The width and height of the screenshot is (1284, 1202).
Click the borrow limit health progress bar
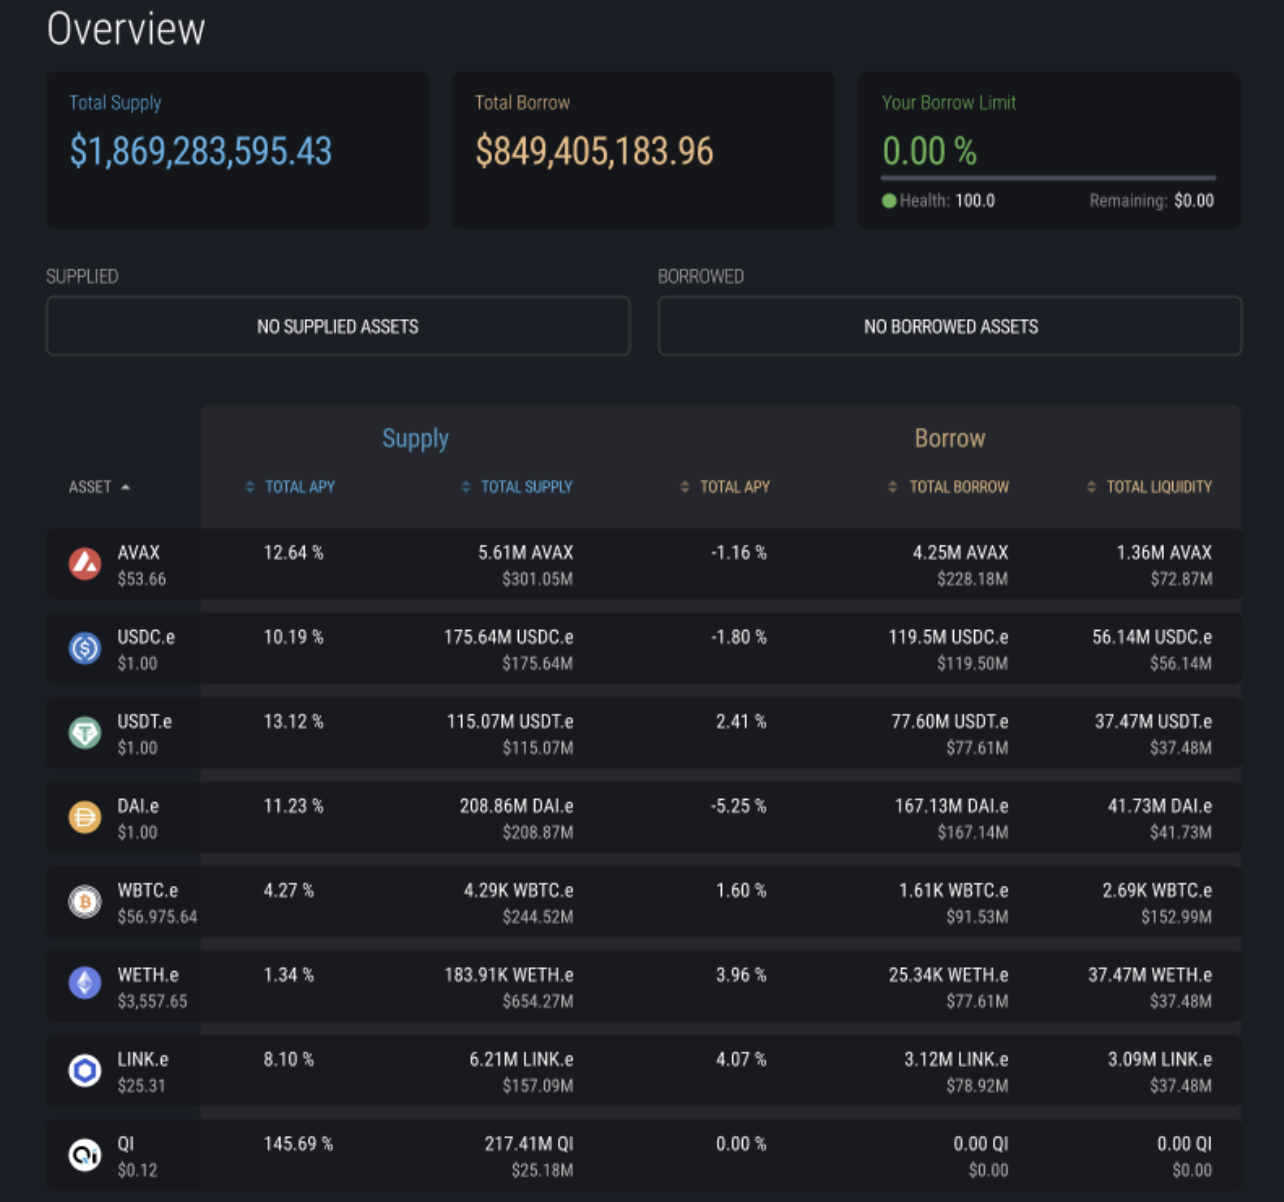[x=1047, y=176]
